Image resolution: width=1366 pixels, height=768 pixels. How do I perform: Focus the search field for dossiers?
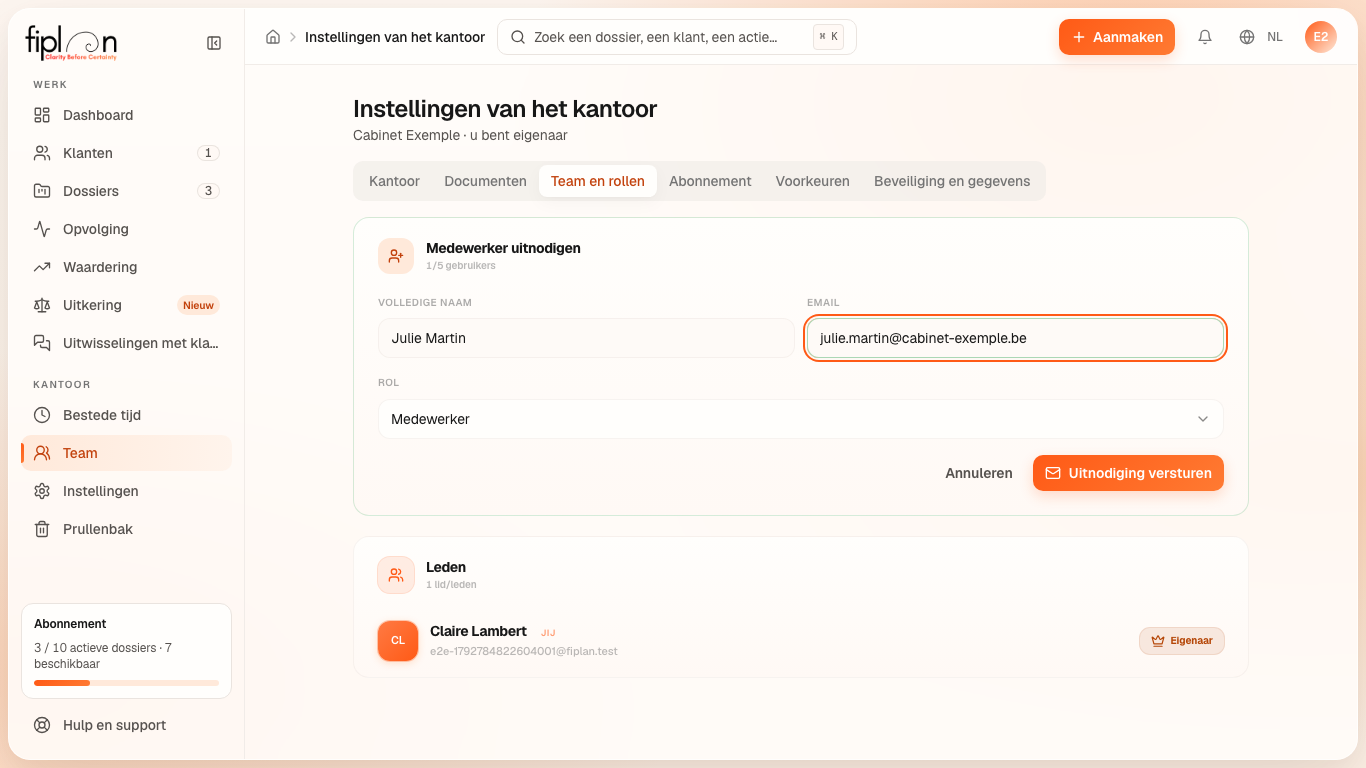click(677, 37)
